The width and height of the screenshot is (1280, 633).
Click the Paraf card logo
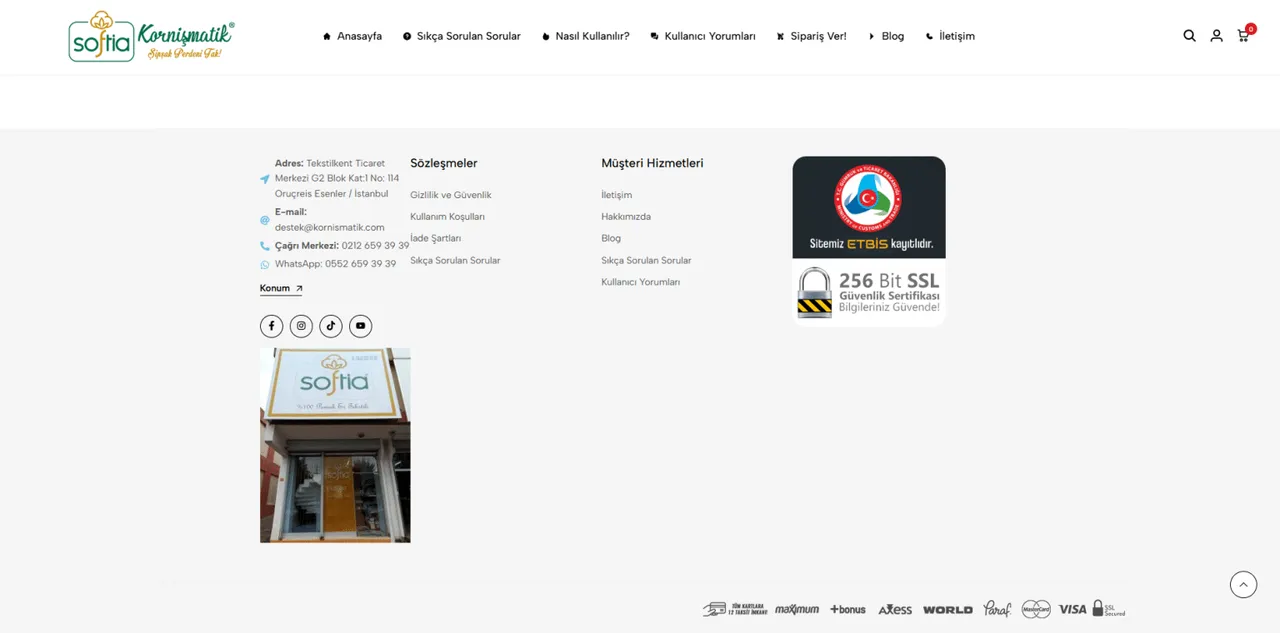[997, 608]
